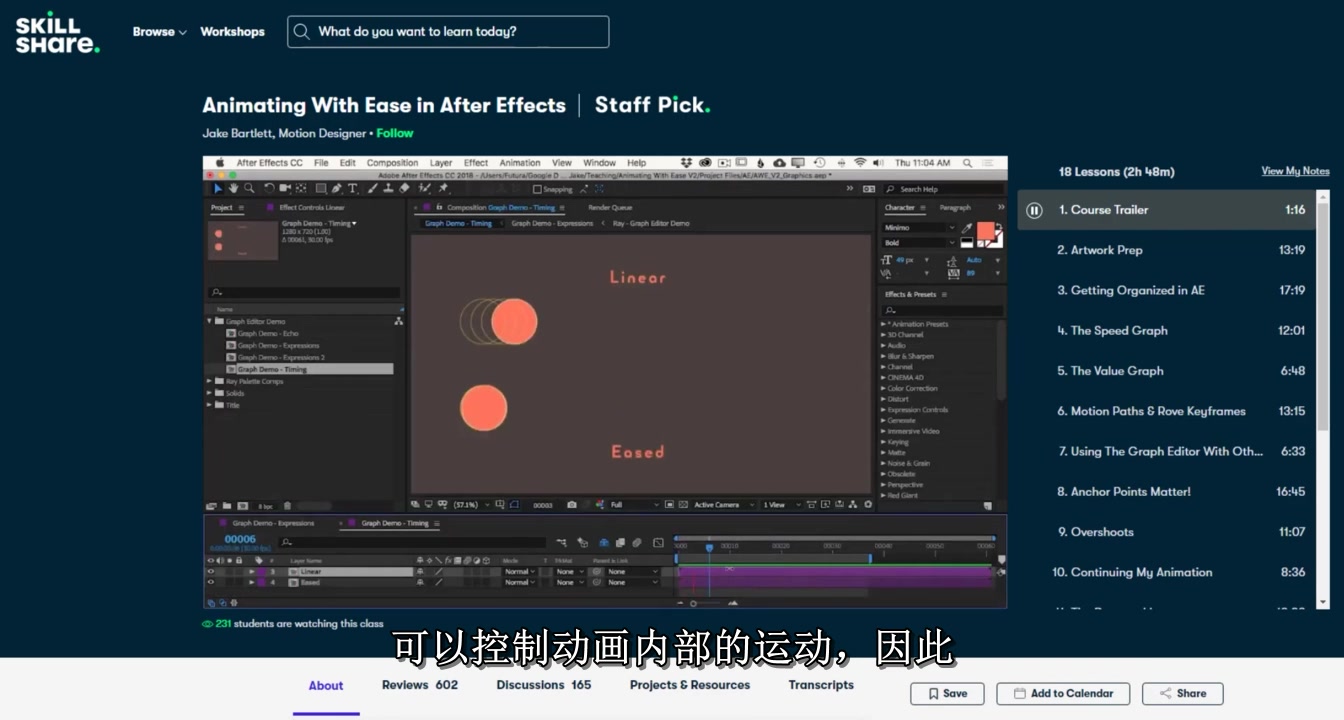Open the Bold font style dropdown
Viewport: 1344px width, 720px height.
919,242
